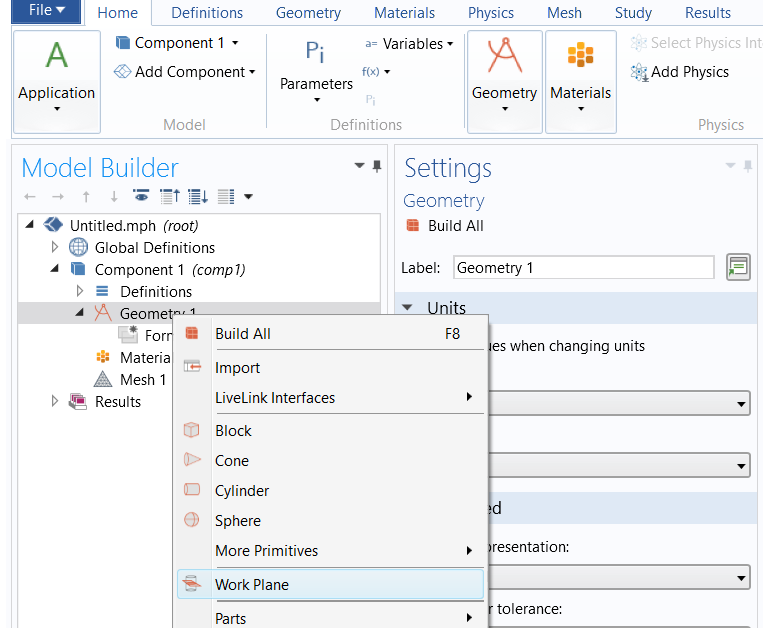This screenshot has width=763, height=628.
Task: Move node down in Model Builder toolbar
Action: (114, 197)
